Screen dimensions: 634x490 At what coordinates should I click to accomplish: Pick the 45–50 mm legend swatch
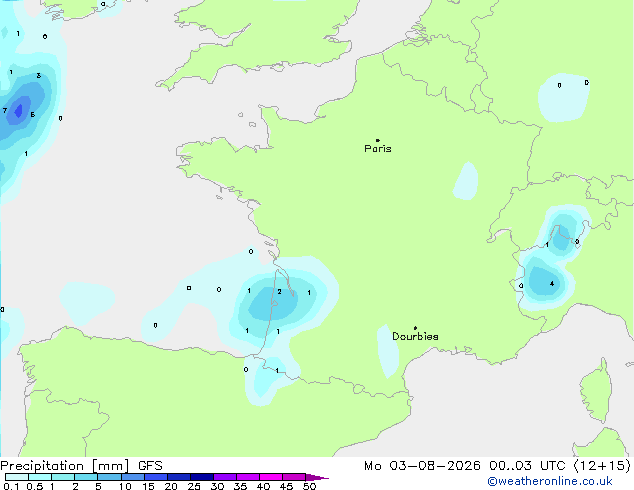294,477
